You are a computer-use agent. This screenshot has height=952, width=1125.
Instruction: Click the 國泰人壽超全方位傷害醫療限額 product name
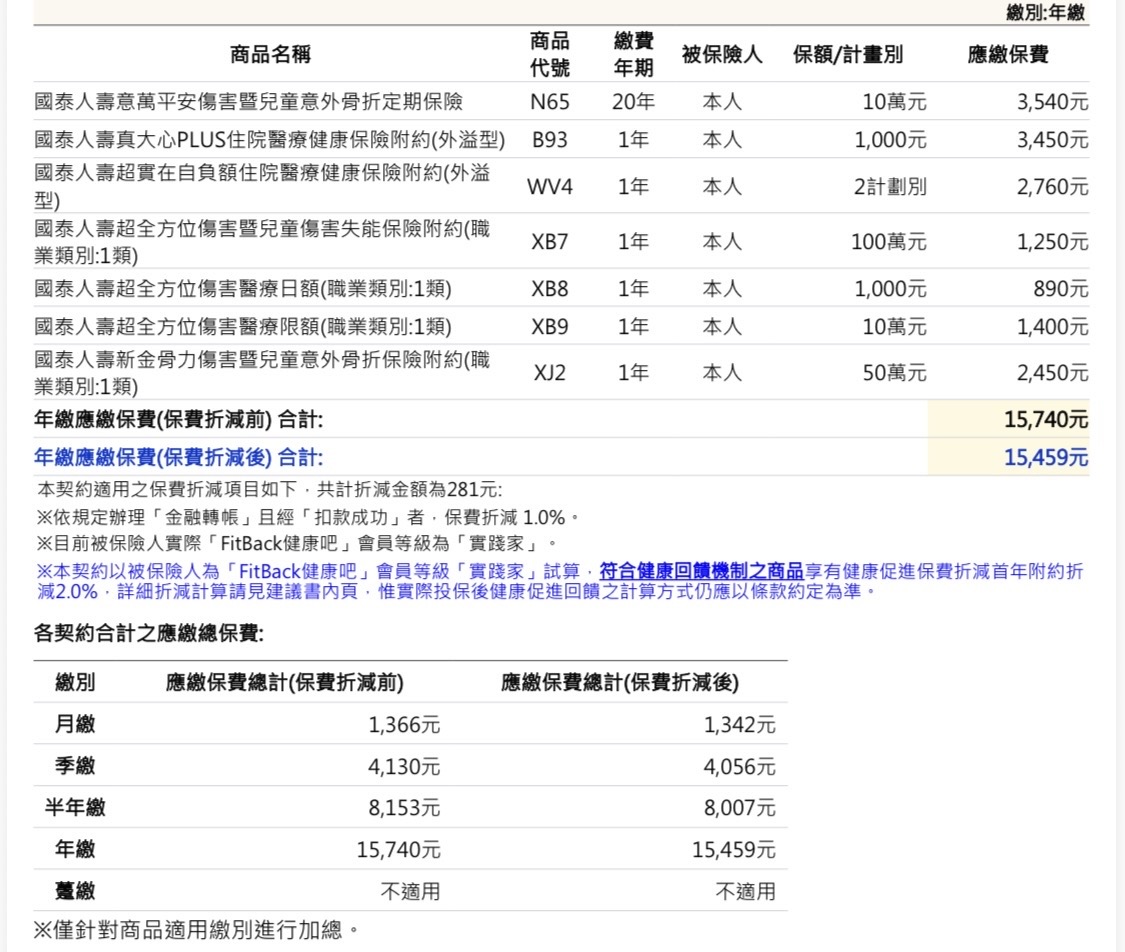tap(242, 327)
